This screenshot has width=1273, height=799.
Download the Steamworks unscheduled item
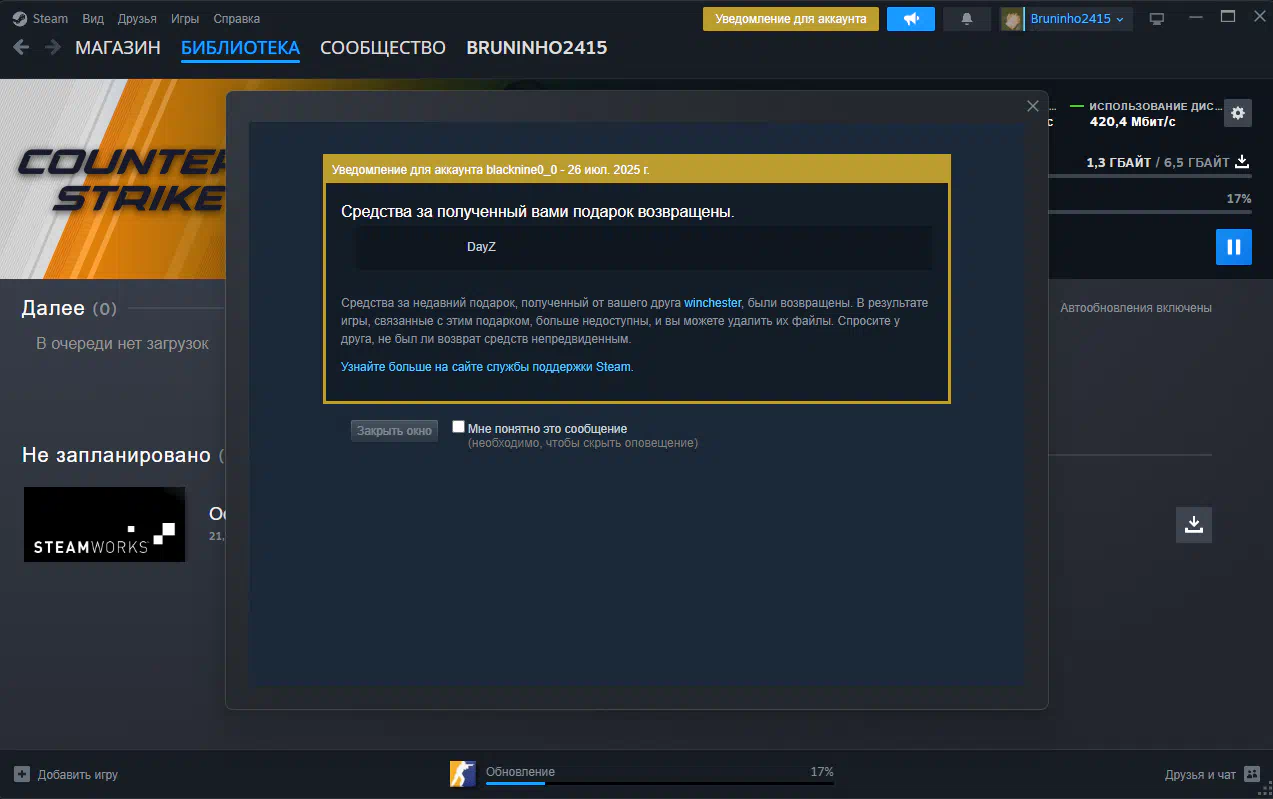click(1193, 524)
